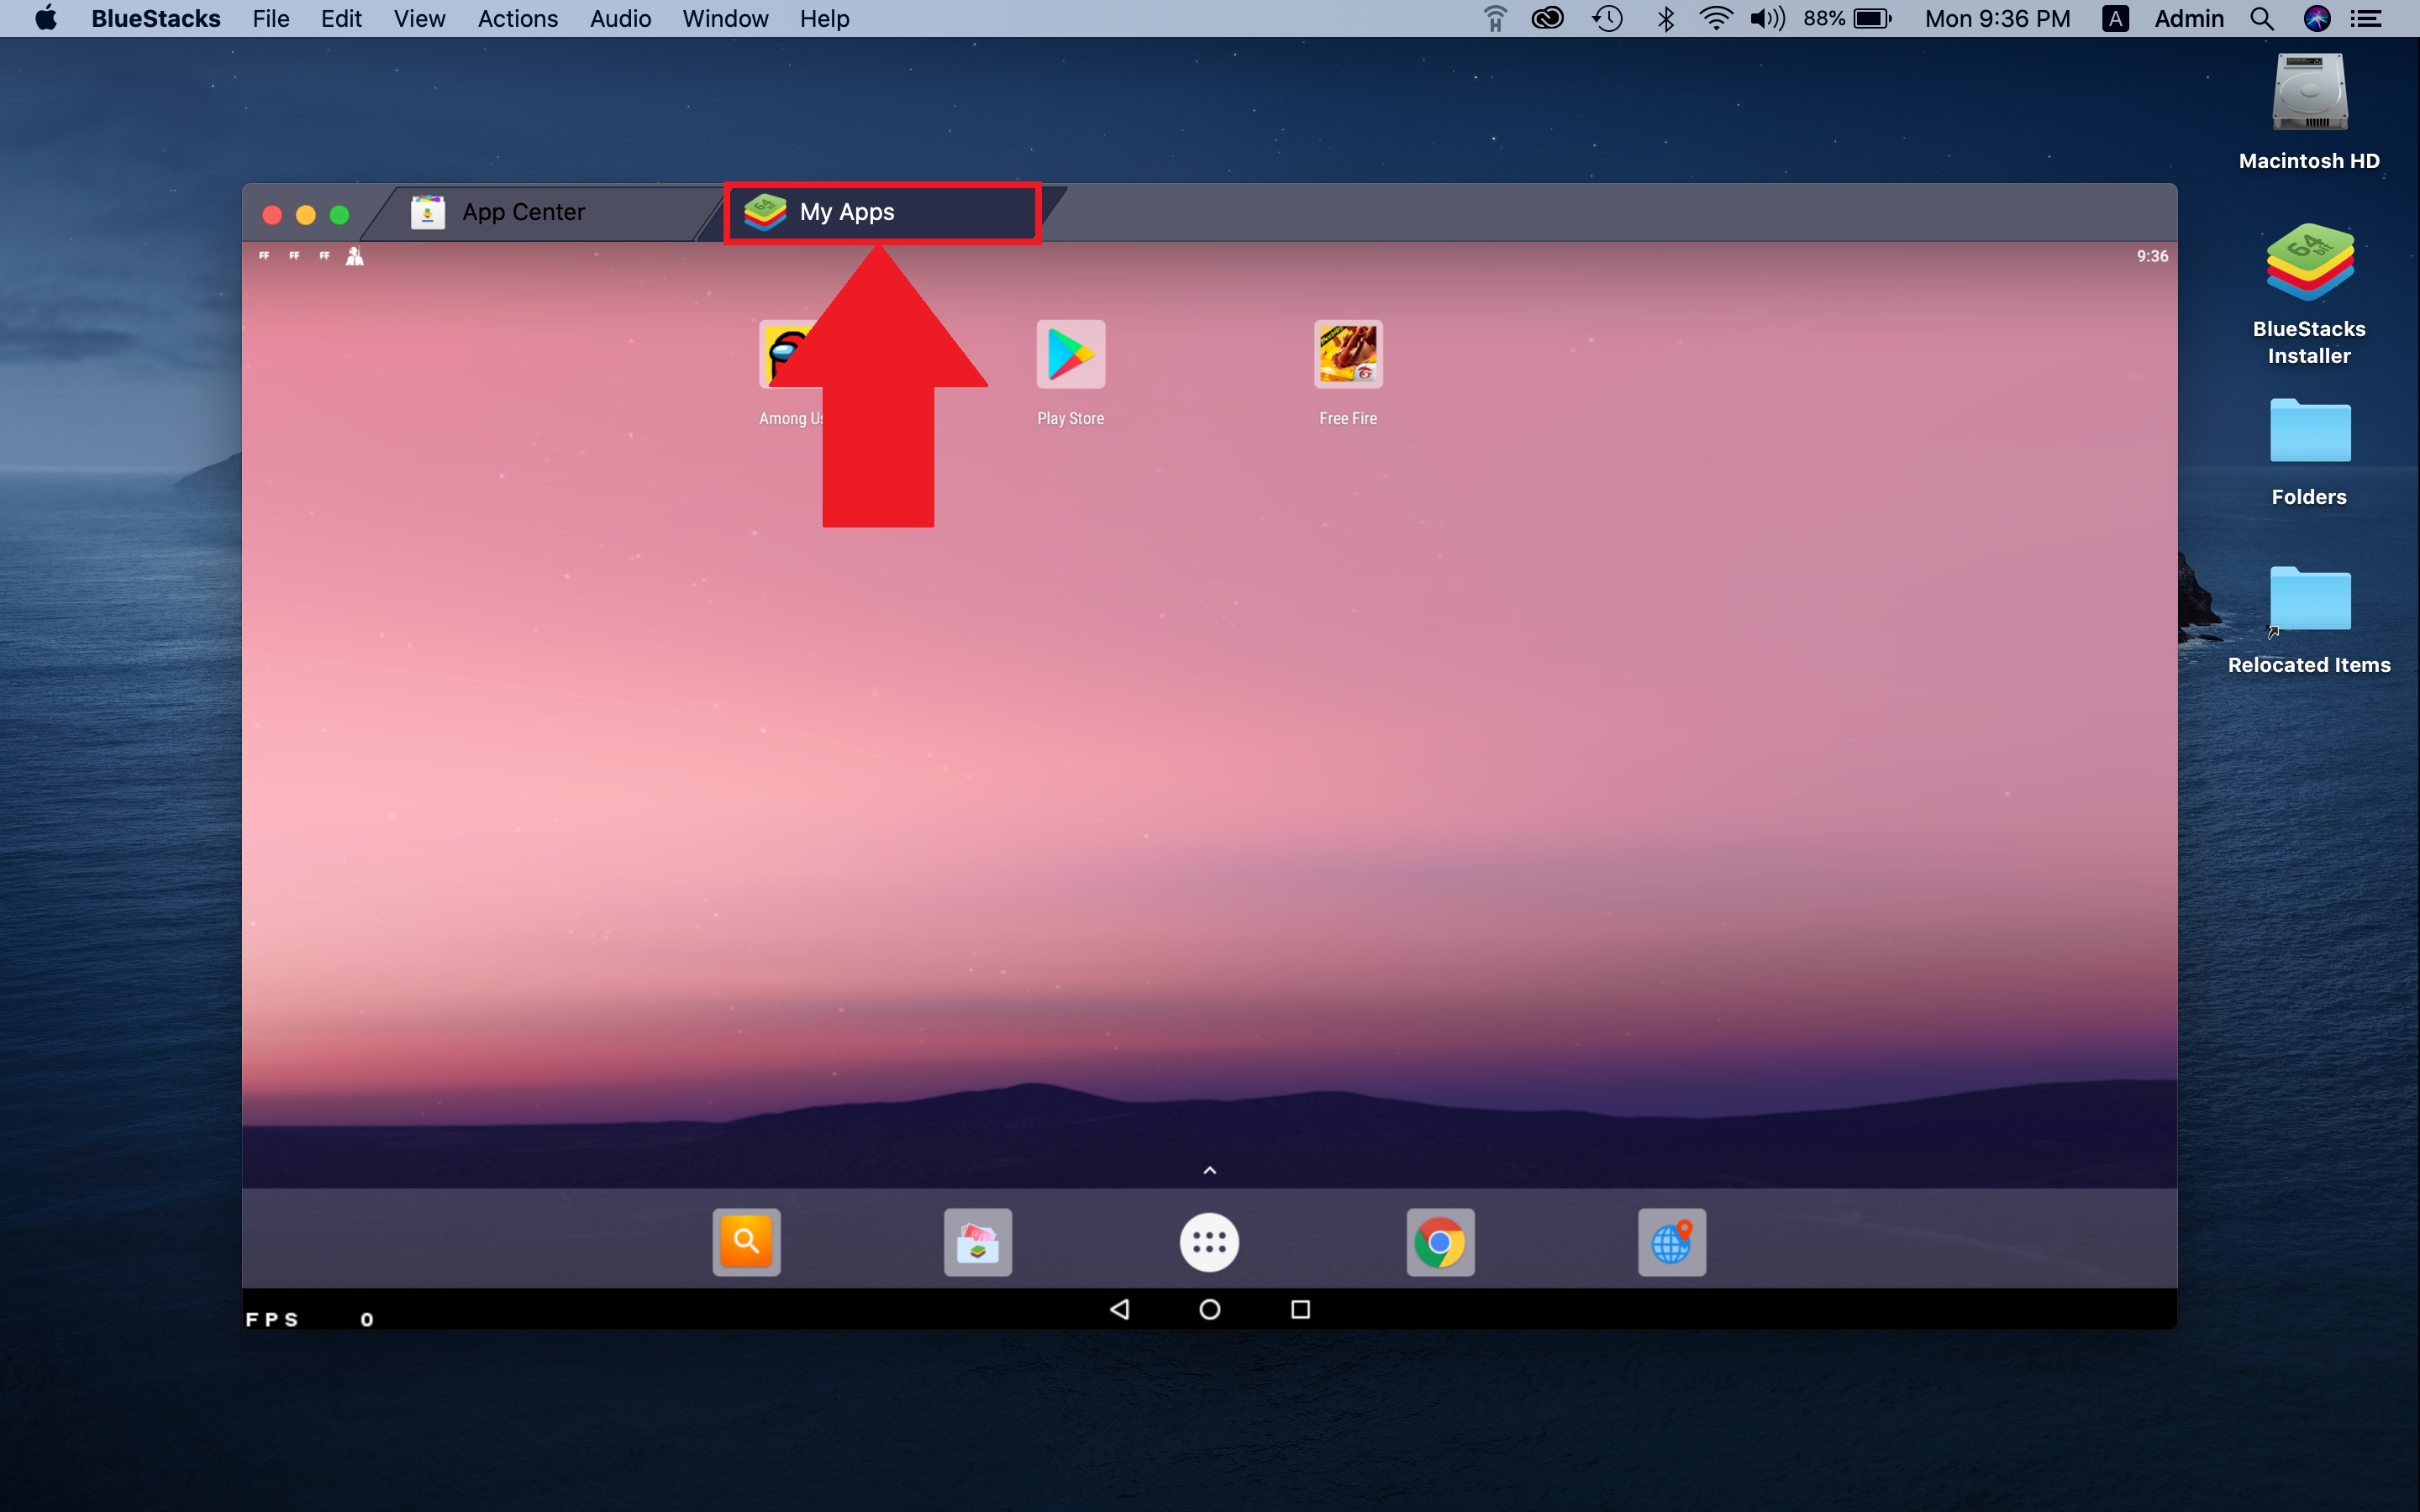Open BlueStacks search tool
The image size is (2420, 1512).
(x=744, y=1240)
